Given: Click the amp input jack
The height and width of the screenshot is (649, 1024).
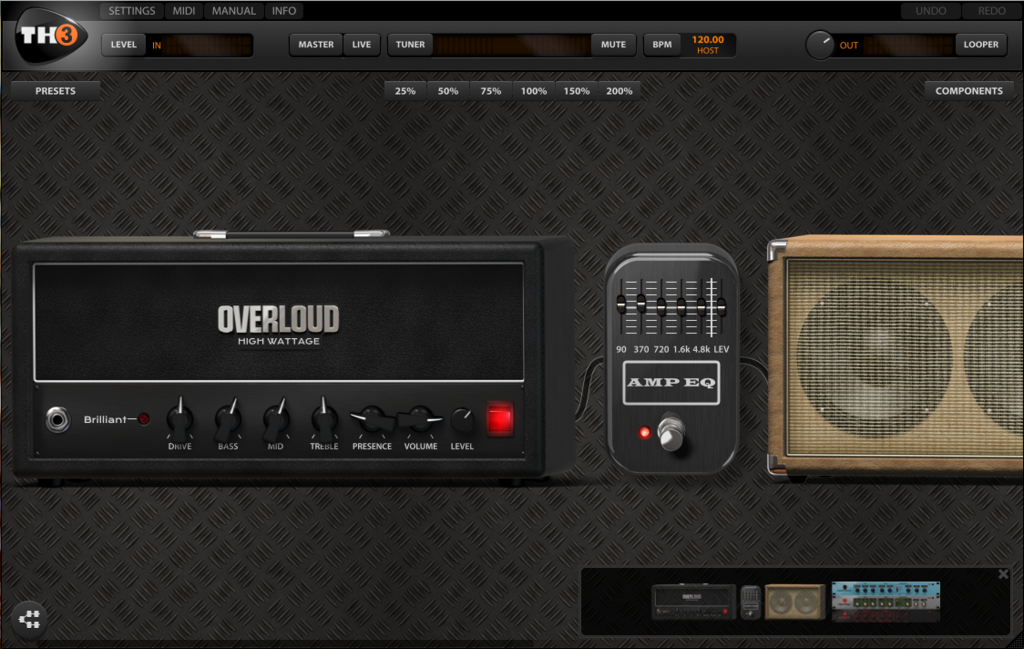Looking at the screenshot, I should (57, 419).
